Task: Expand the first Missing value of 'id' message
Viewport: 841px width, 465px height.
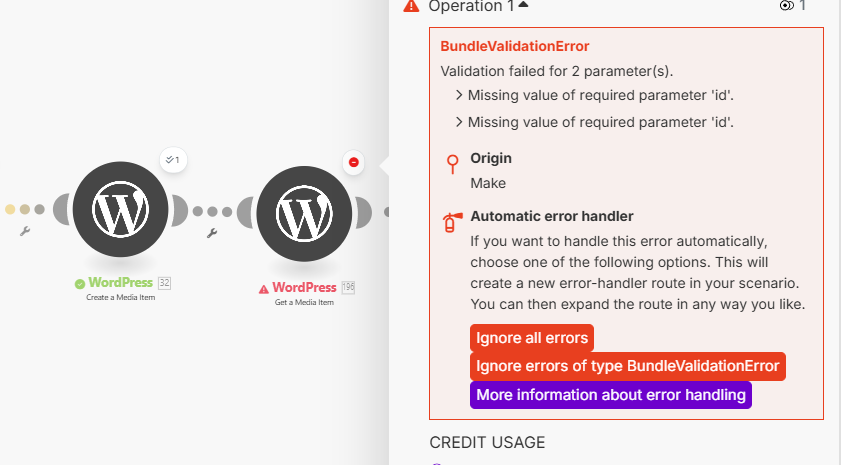Action: click(458, 95)
